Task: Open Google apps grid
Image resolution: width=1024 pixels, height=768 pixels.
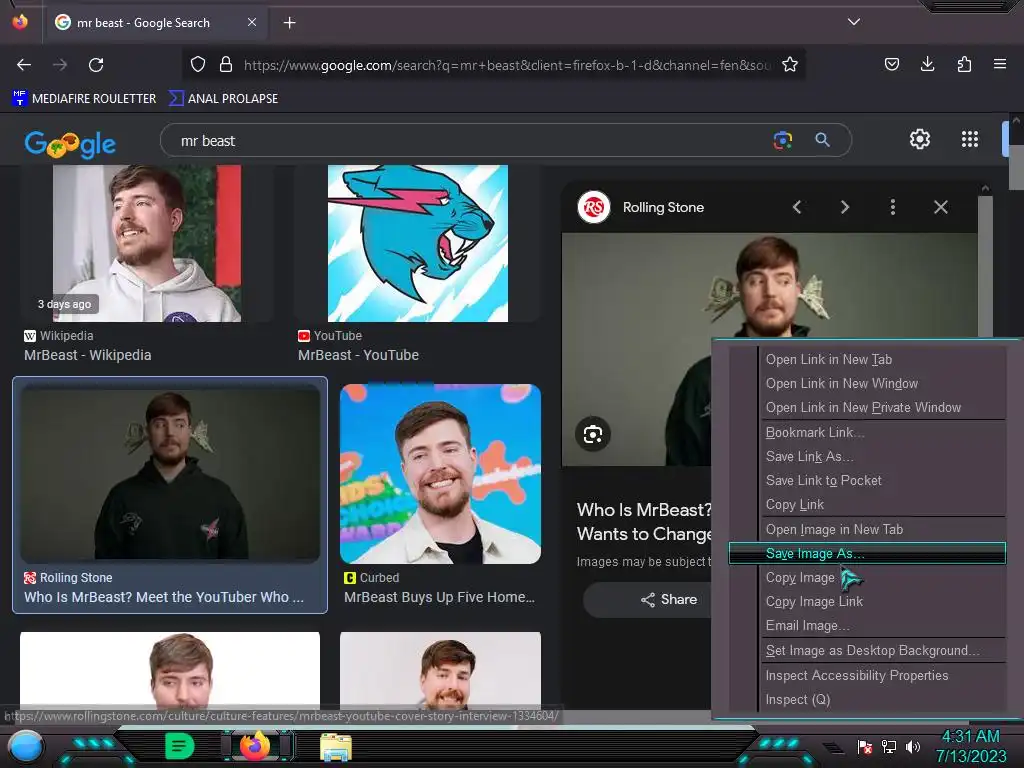Action: (x=970, y=139)
